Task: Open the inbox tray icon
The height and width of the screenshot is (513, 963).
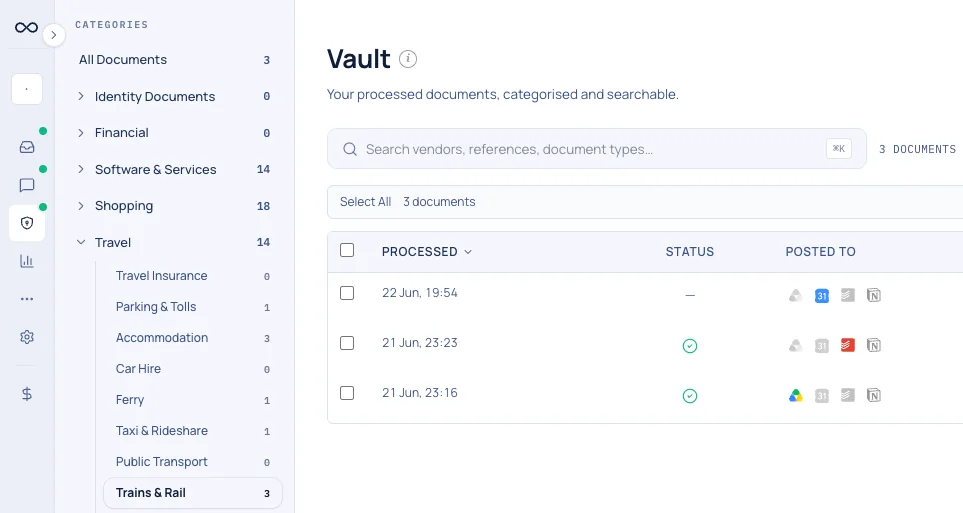Action: tap(27, 147)
